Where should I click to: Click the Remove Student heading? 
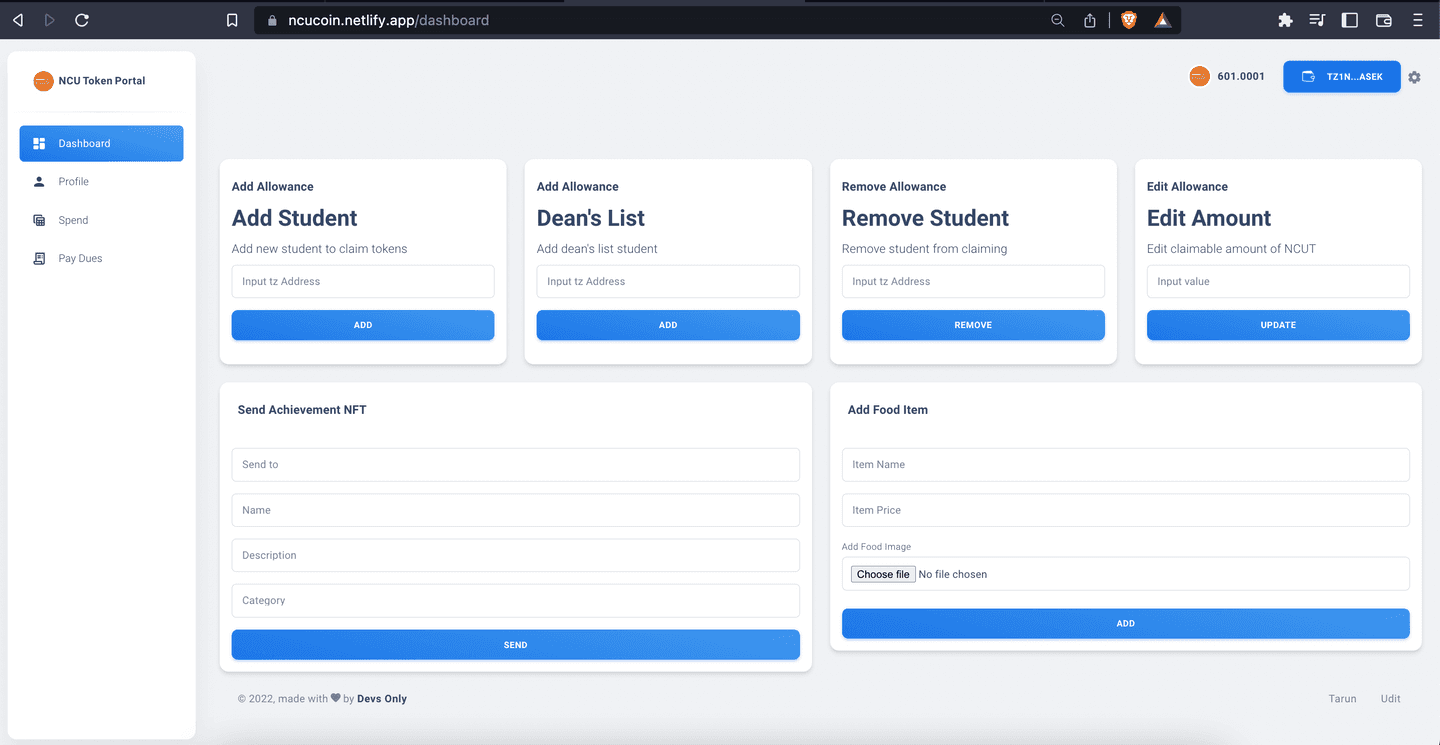click(925, 218)
